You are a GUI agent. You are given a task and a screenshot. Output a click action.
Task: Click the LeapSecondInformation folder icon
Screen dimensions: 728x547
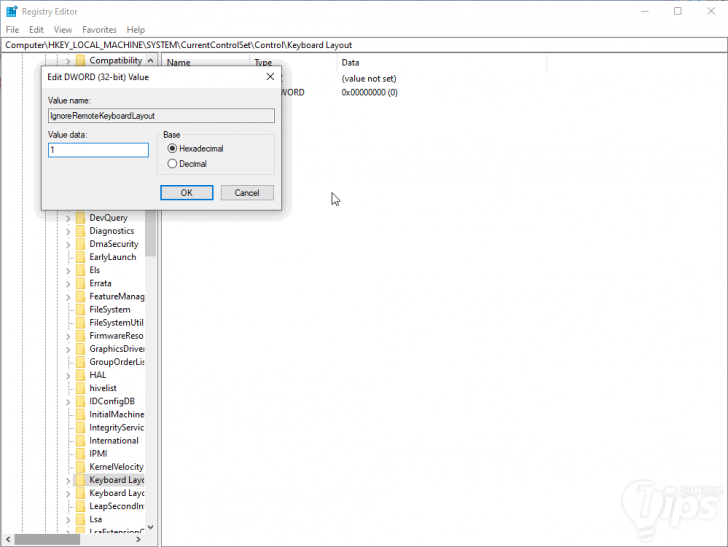click(80, 506)
